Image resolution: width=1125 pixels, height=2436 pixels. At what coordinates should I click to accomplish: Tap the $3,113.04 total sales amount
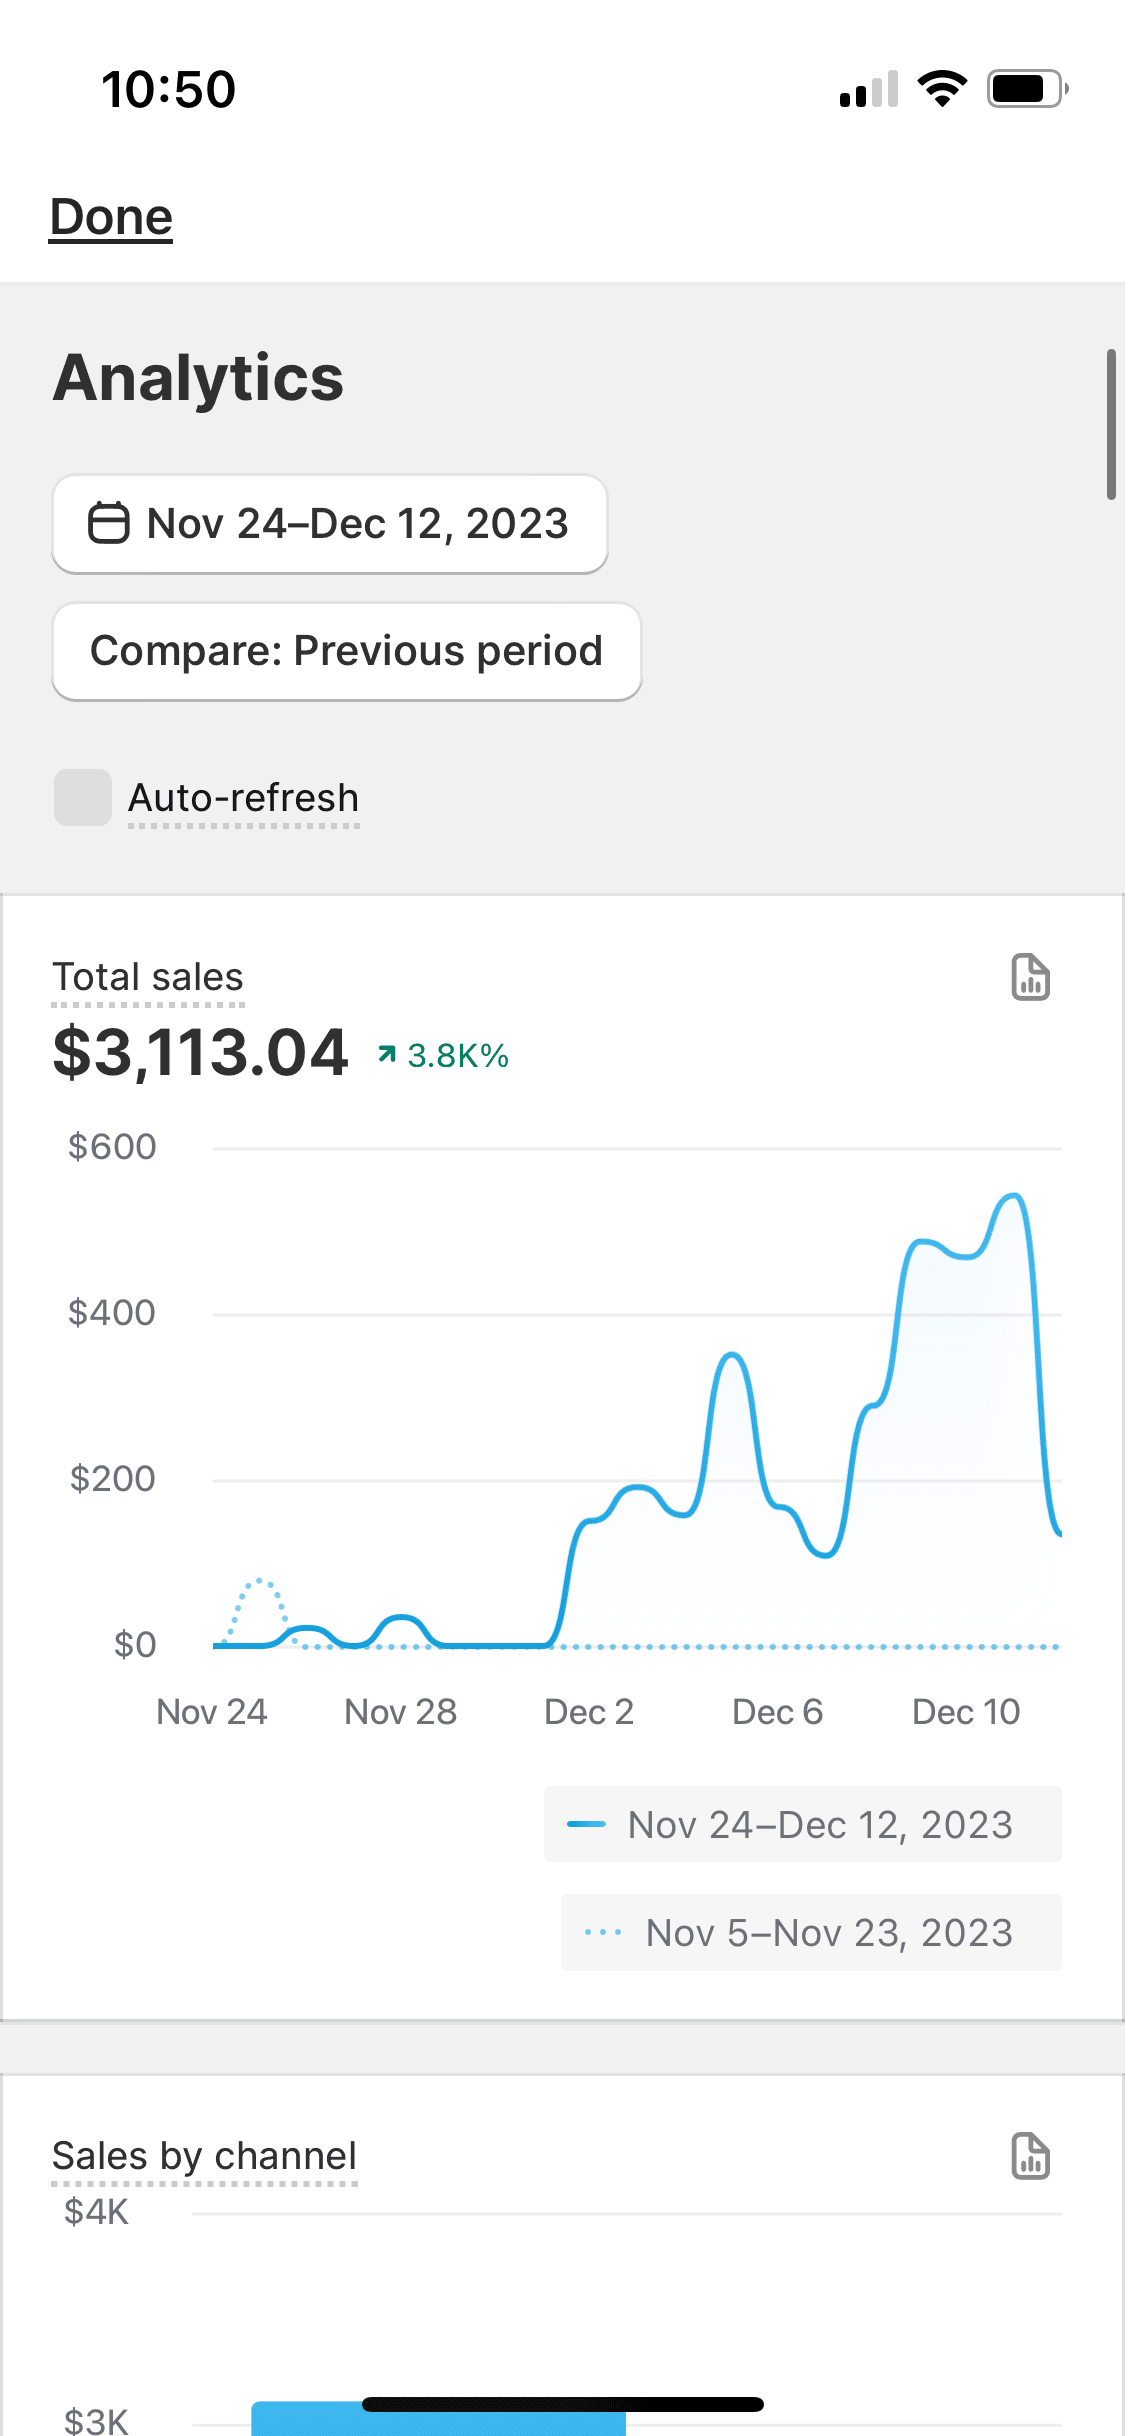point(200,1053)
